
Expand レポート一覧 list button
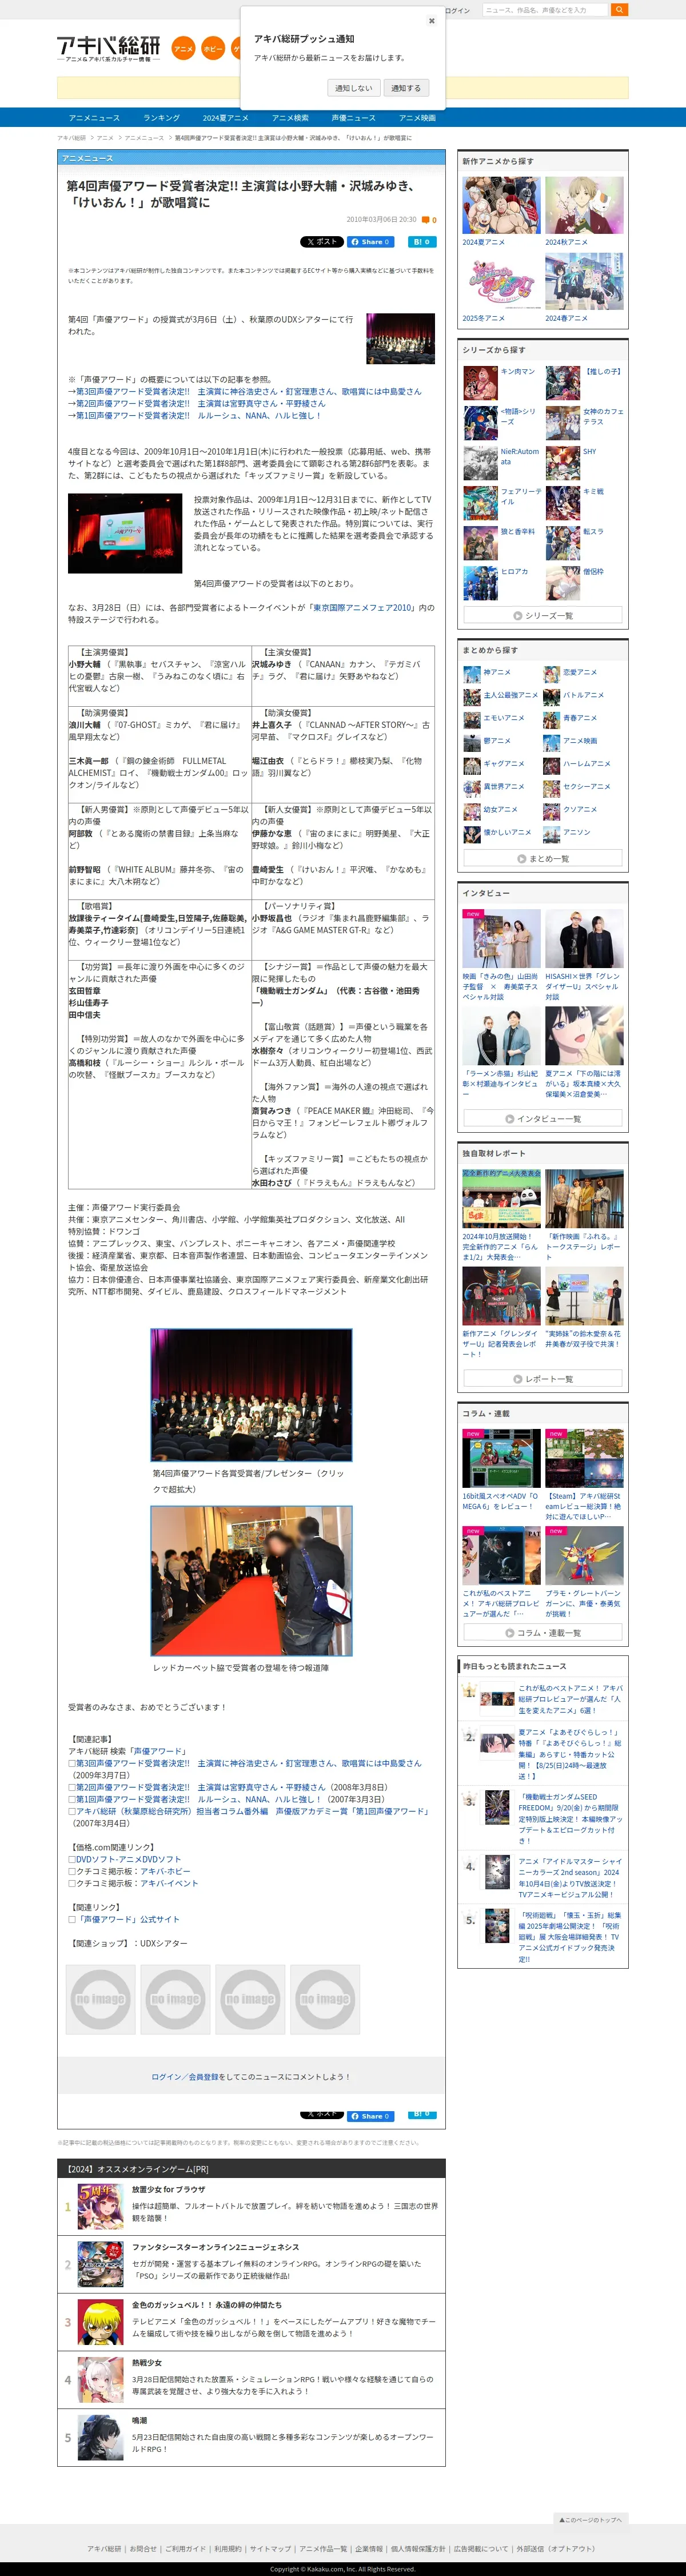pos(543,1379)
